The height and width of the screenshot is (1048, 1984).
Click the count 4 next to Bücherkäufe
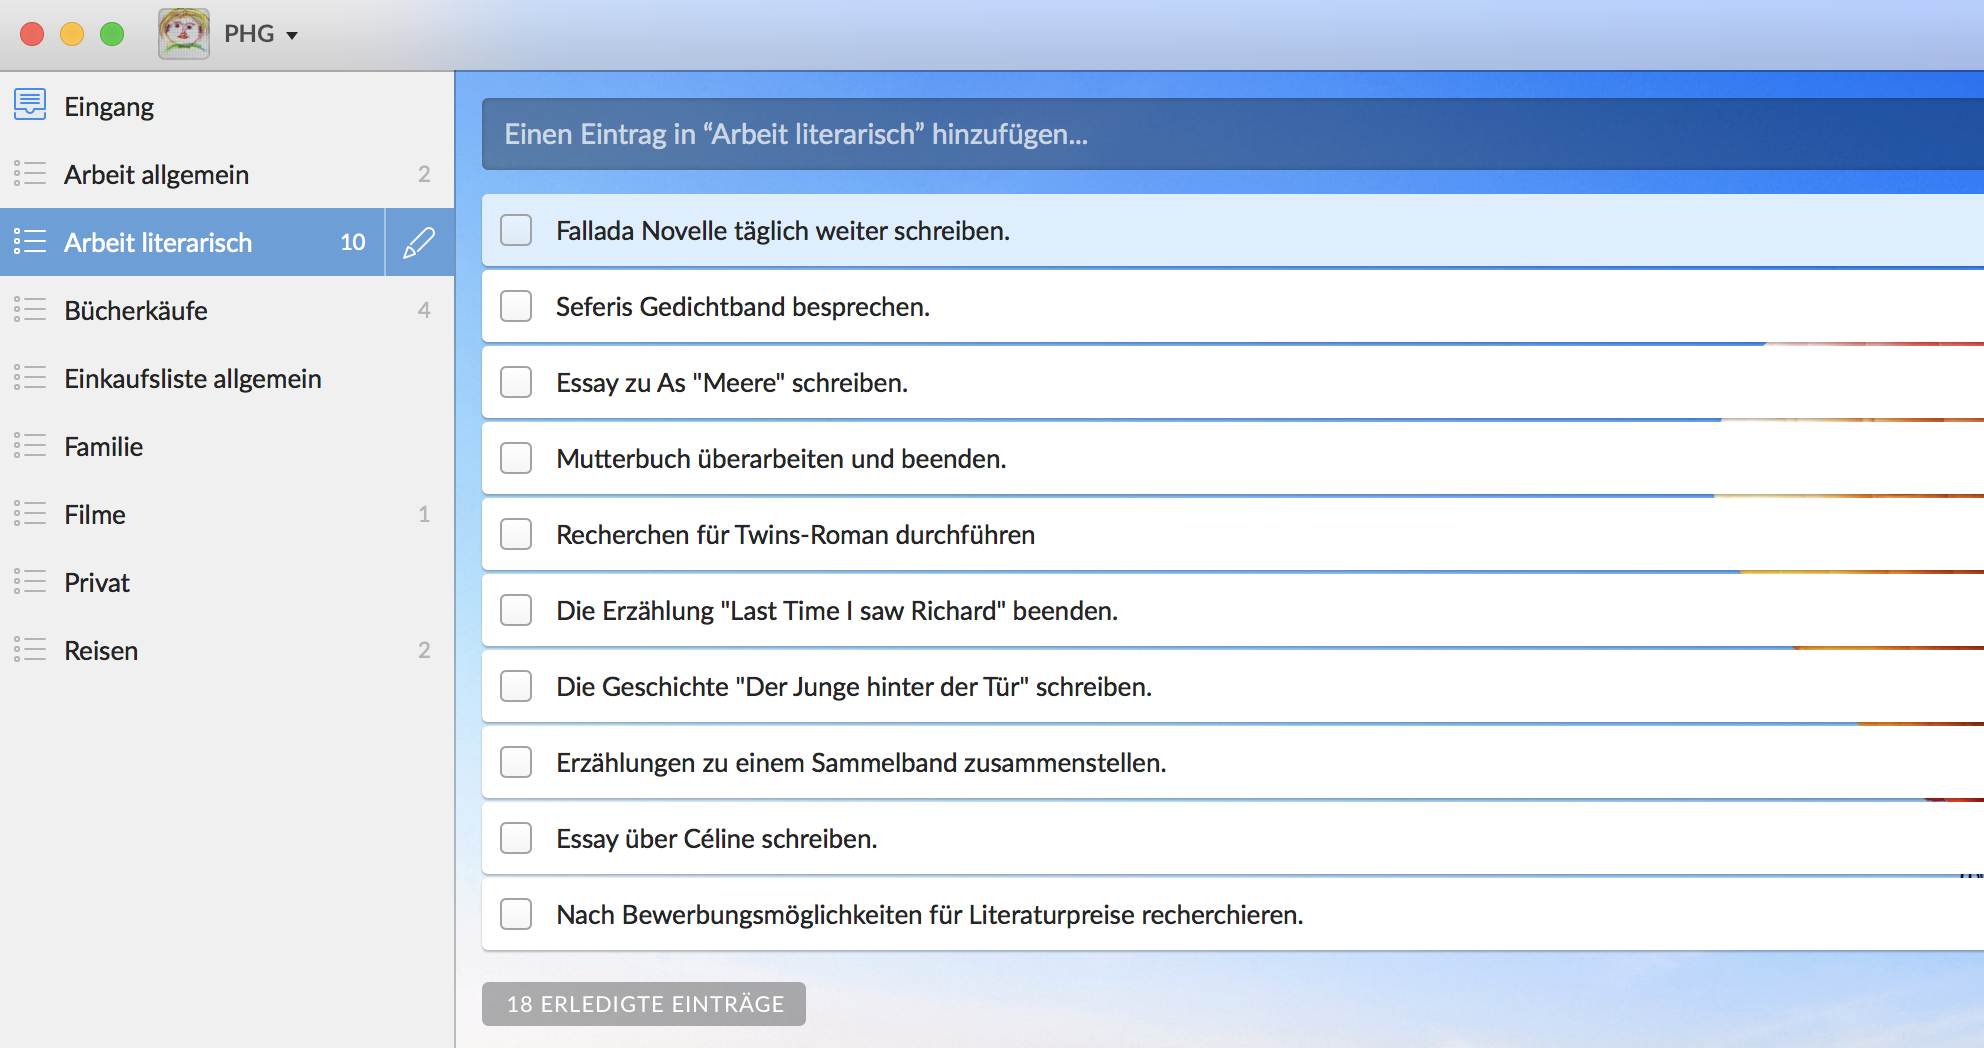[424, 310]
